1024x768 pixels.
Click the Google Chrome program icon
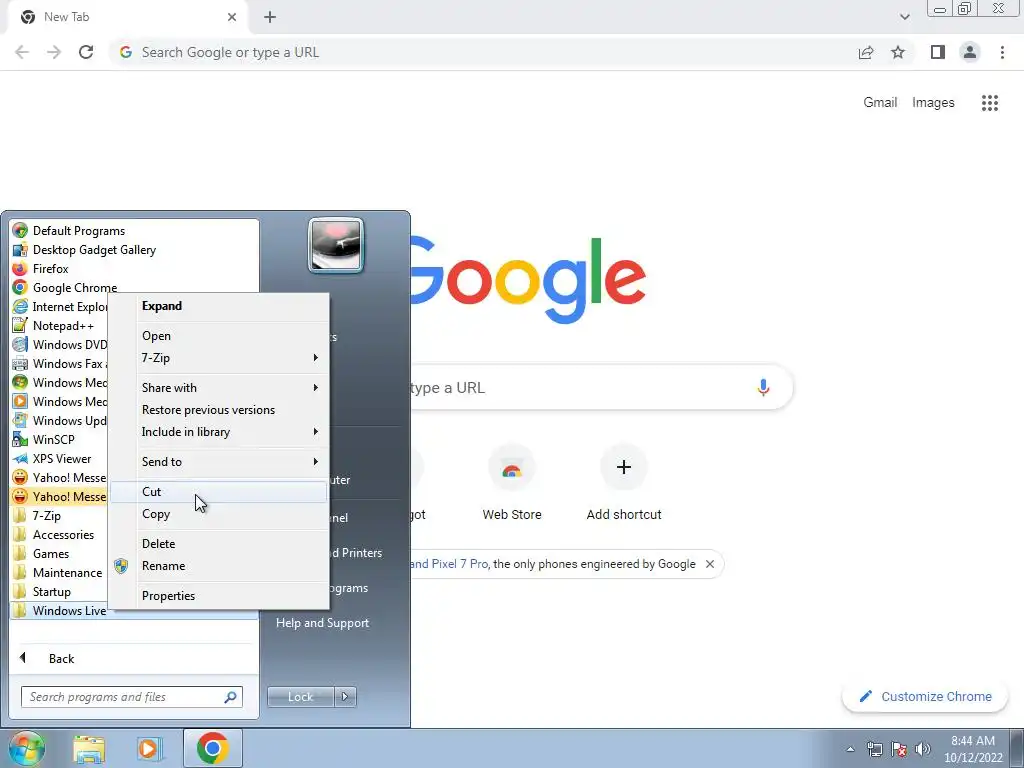point(20,287)
